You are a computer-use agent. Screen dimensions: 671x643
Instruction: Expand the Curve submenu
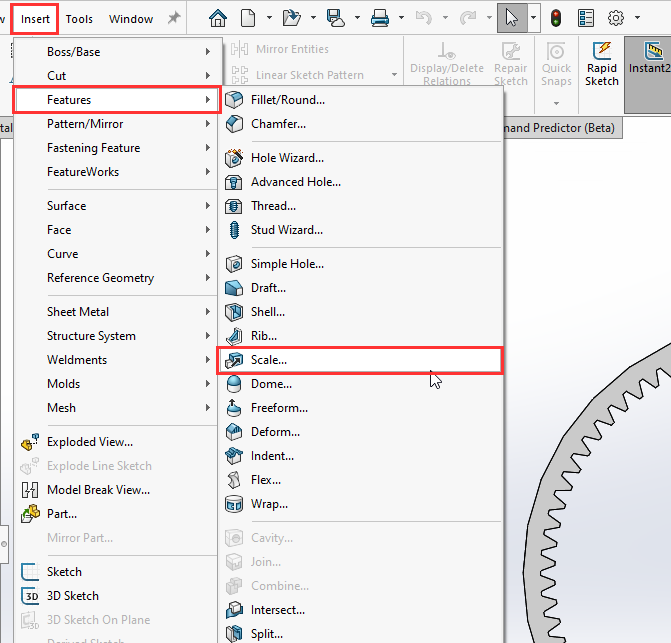[x=117, y=254]
